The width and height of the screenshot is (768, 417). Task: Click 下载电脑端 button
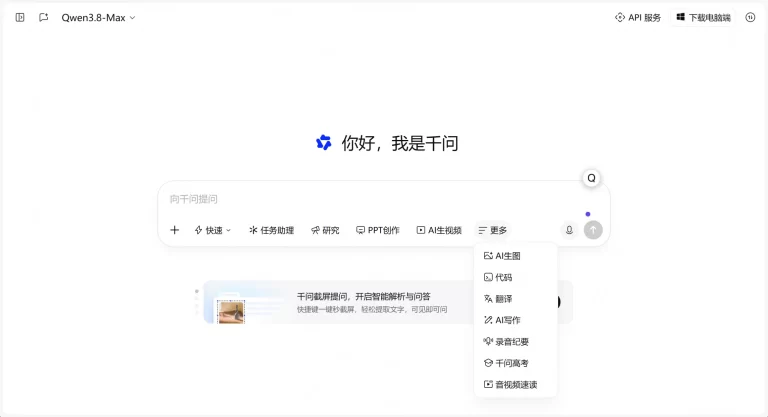tap(703, 18)
